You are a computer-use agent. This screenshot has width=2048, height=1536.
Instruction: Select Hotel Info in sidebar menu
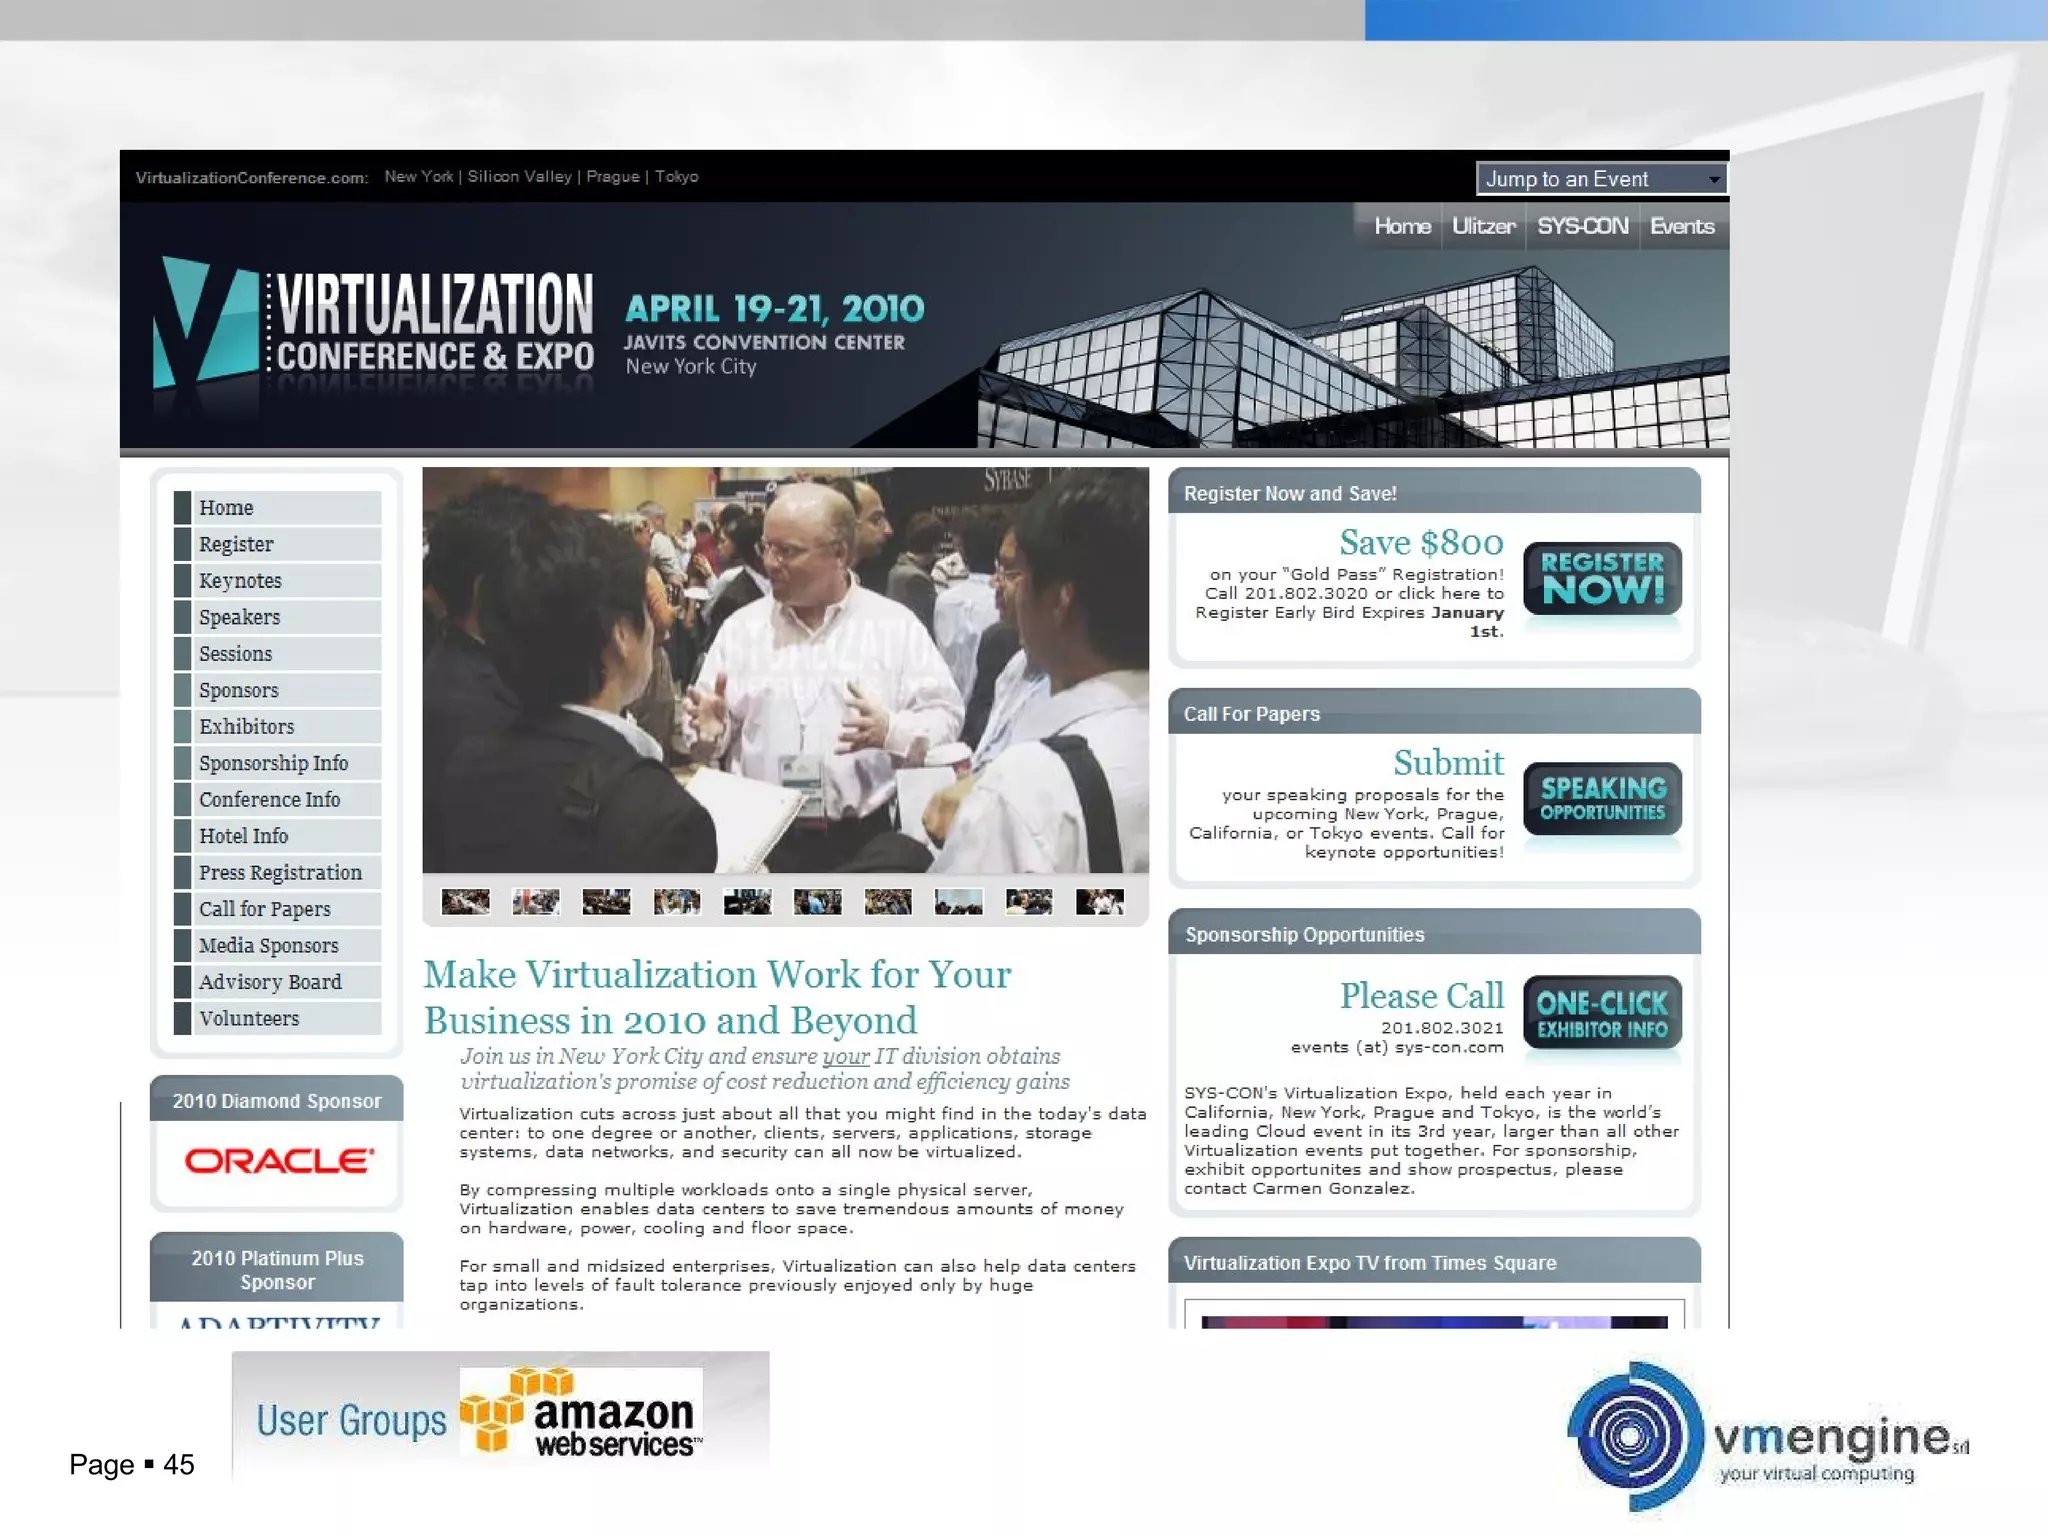click(x=243, y=836)
